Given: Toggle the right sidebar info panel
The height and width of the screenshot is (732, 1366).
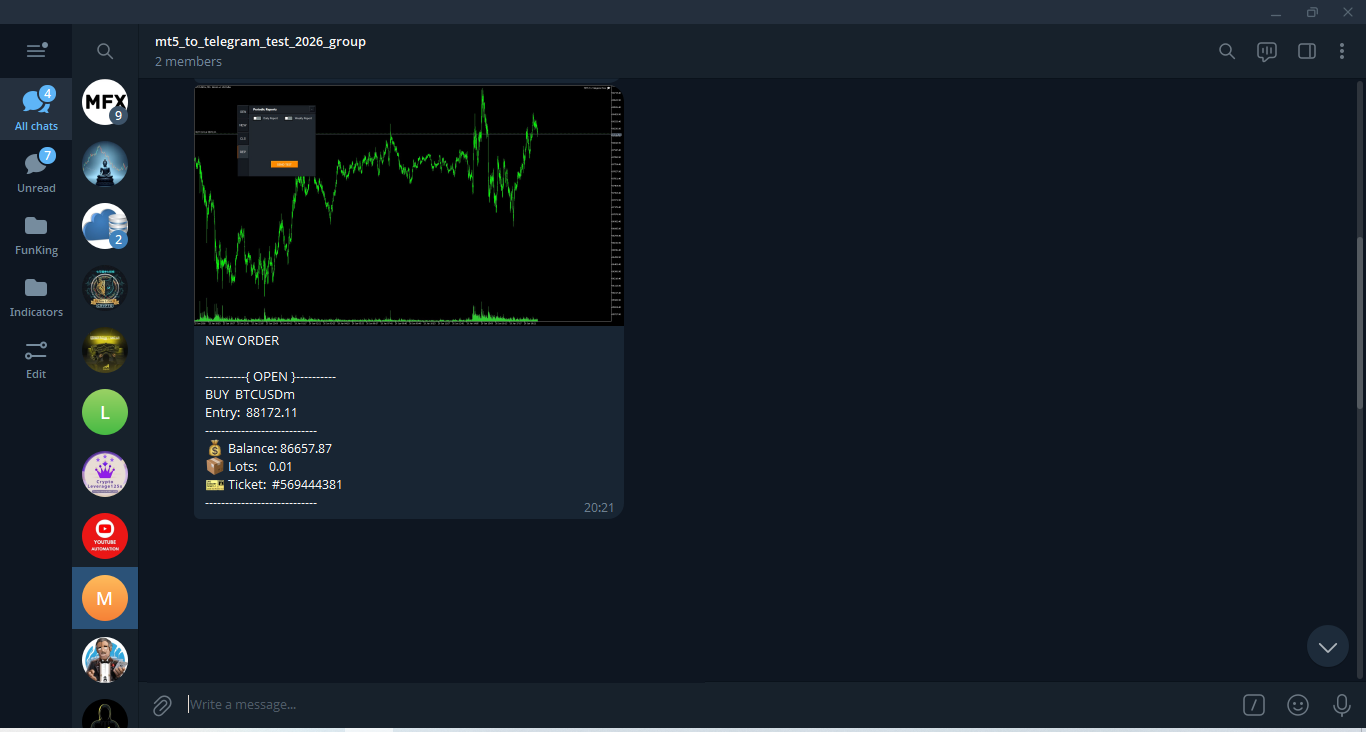Looking at the screenshot, I should pyautogui.click(x=1307, y=51).
